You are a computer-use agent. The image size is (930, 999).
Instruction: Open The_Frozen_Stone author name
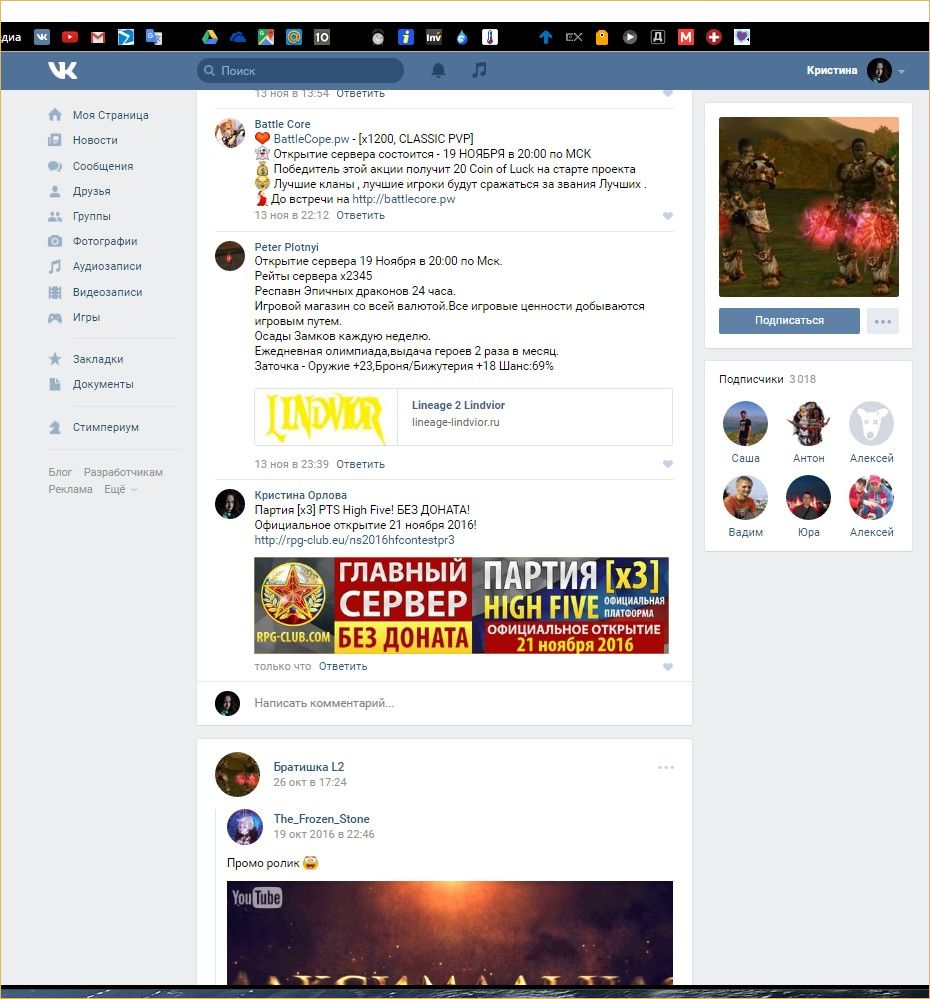pyautogui.click(x=322, y=819)
